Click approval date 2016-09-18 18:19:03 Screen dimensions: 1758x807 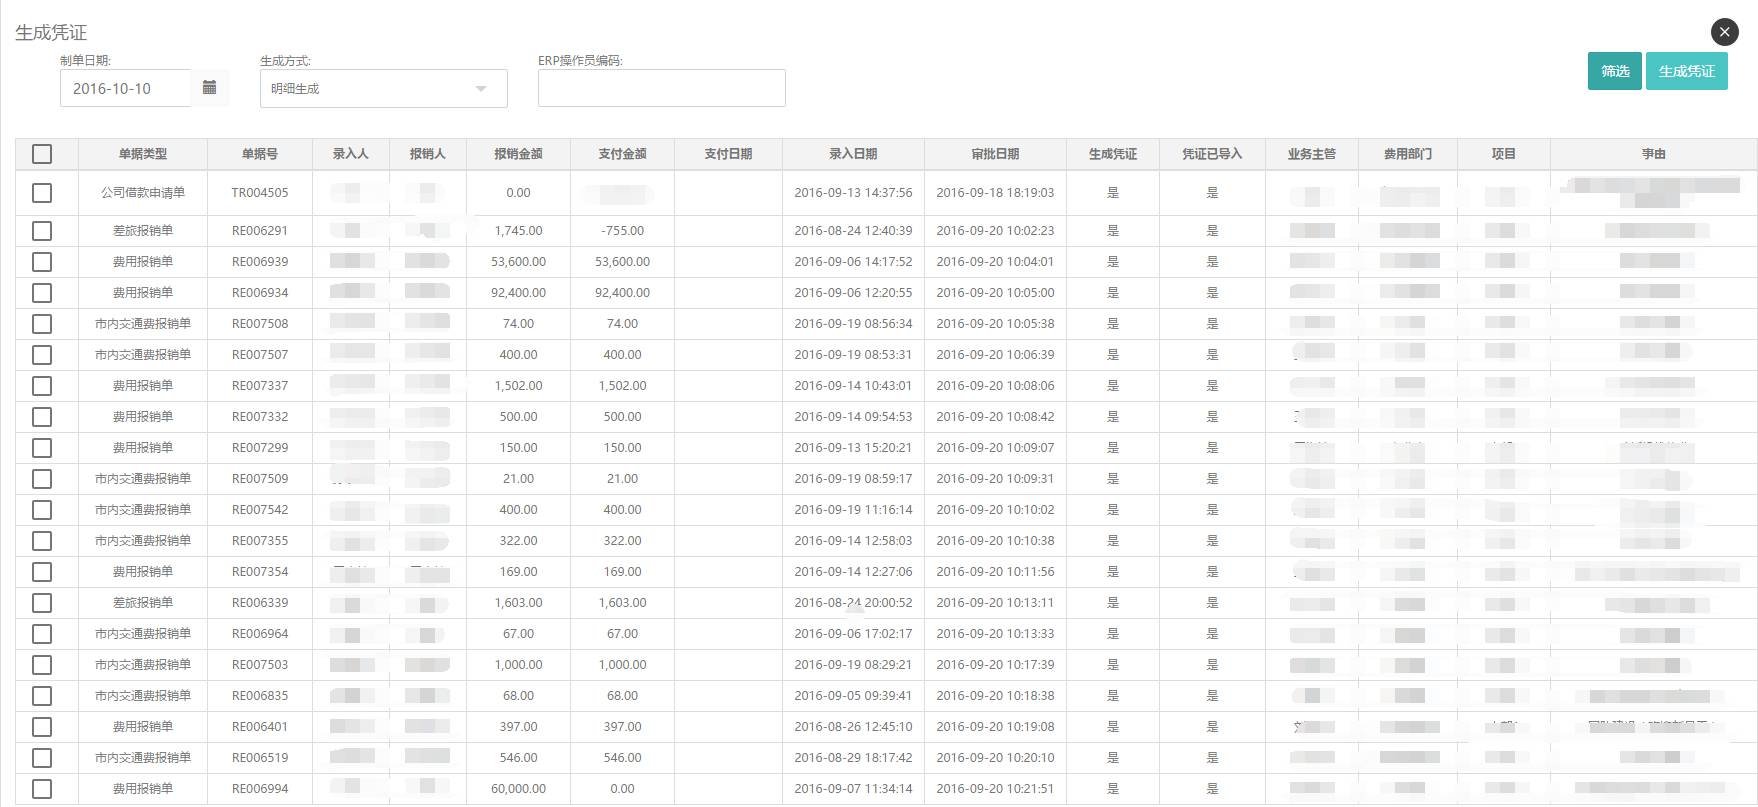(995, 193)
